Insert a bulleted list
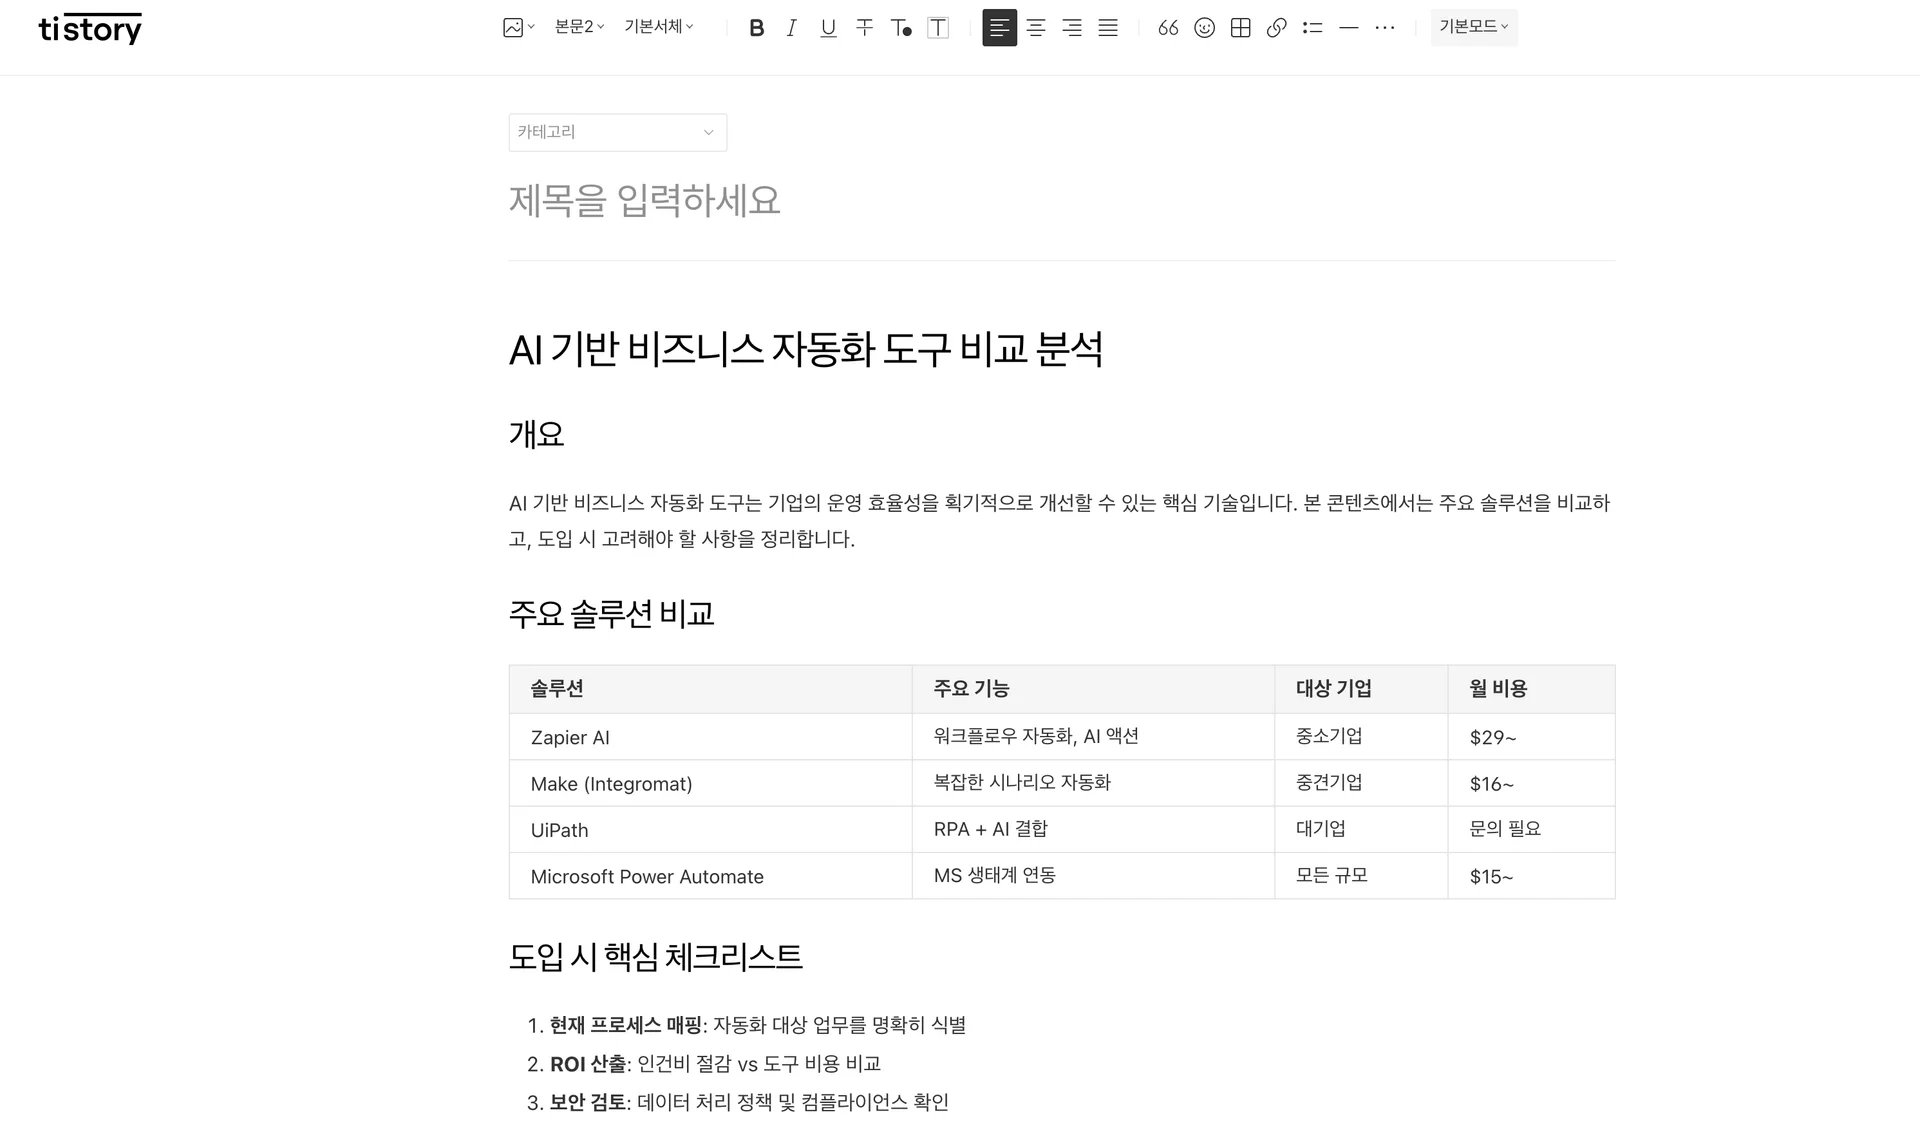This screenshot has width=1920, height=1128. tap(1312, 28)
